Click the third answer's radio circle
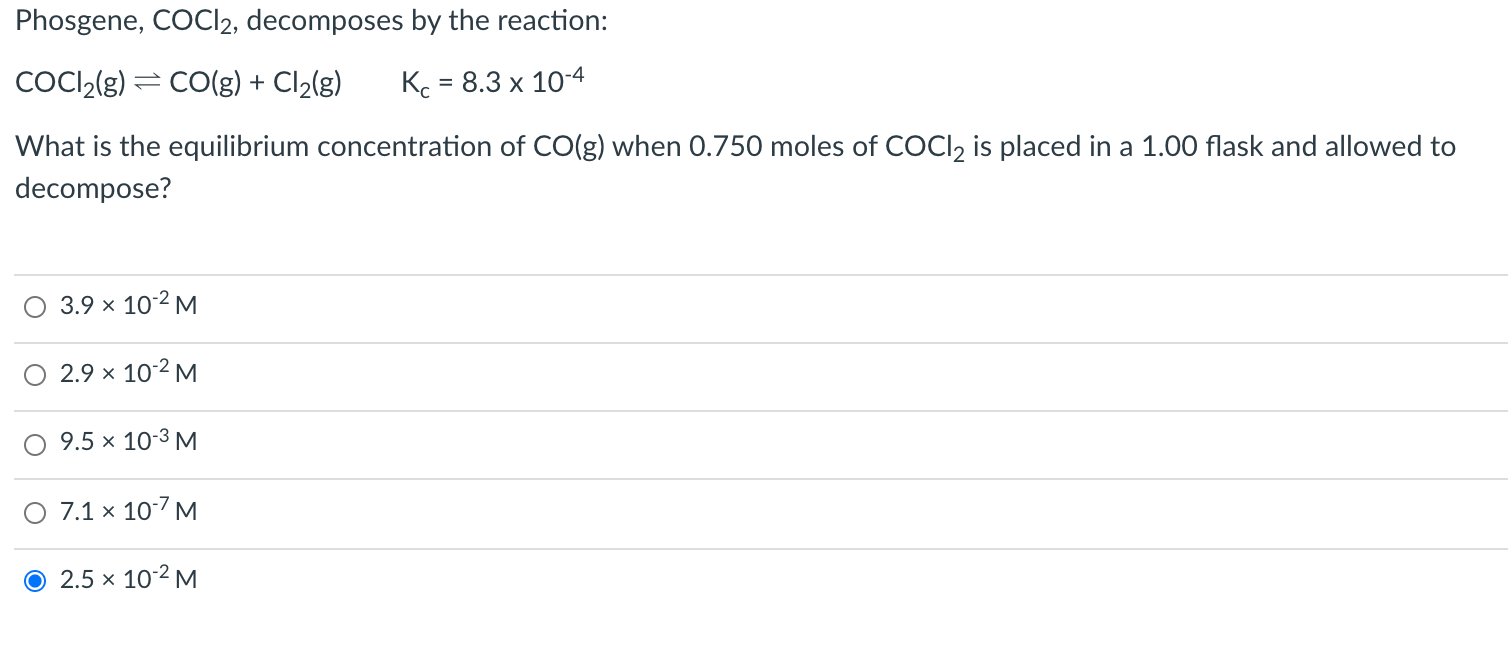This screenshot has width=1508, height=650. (x=35, y=443)
